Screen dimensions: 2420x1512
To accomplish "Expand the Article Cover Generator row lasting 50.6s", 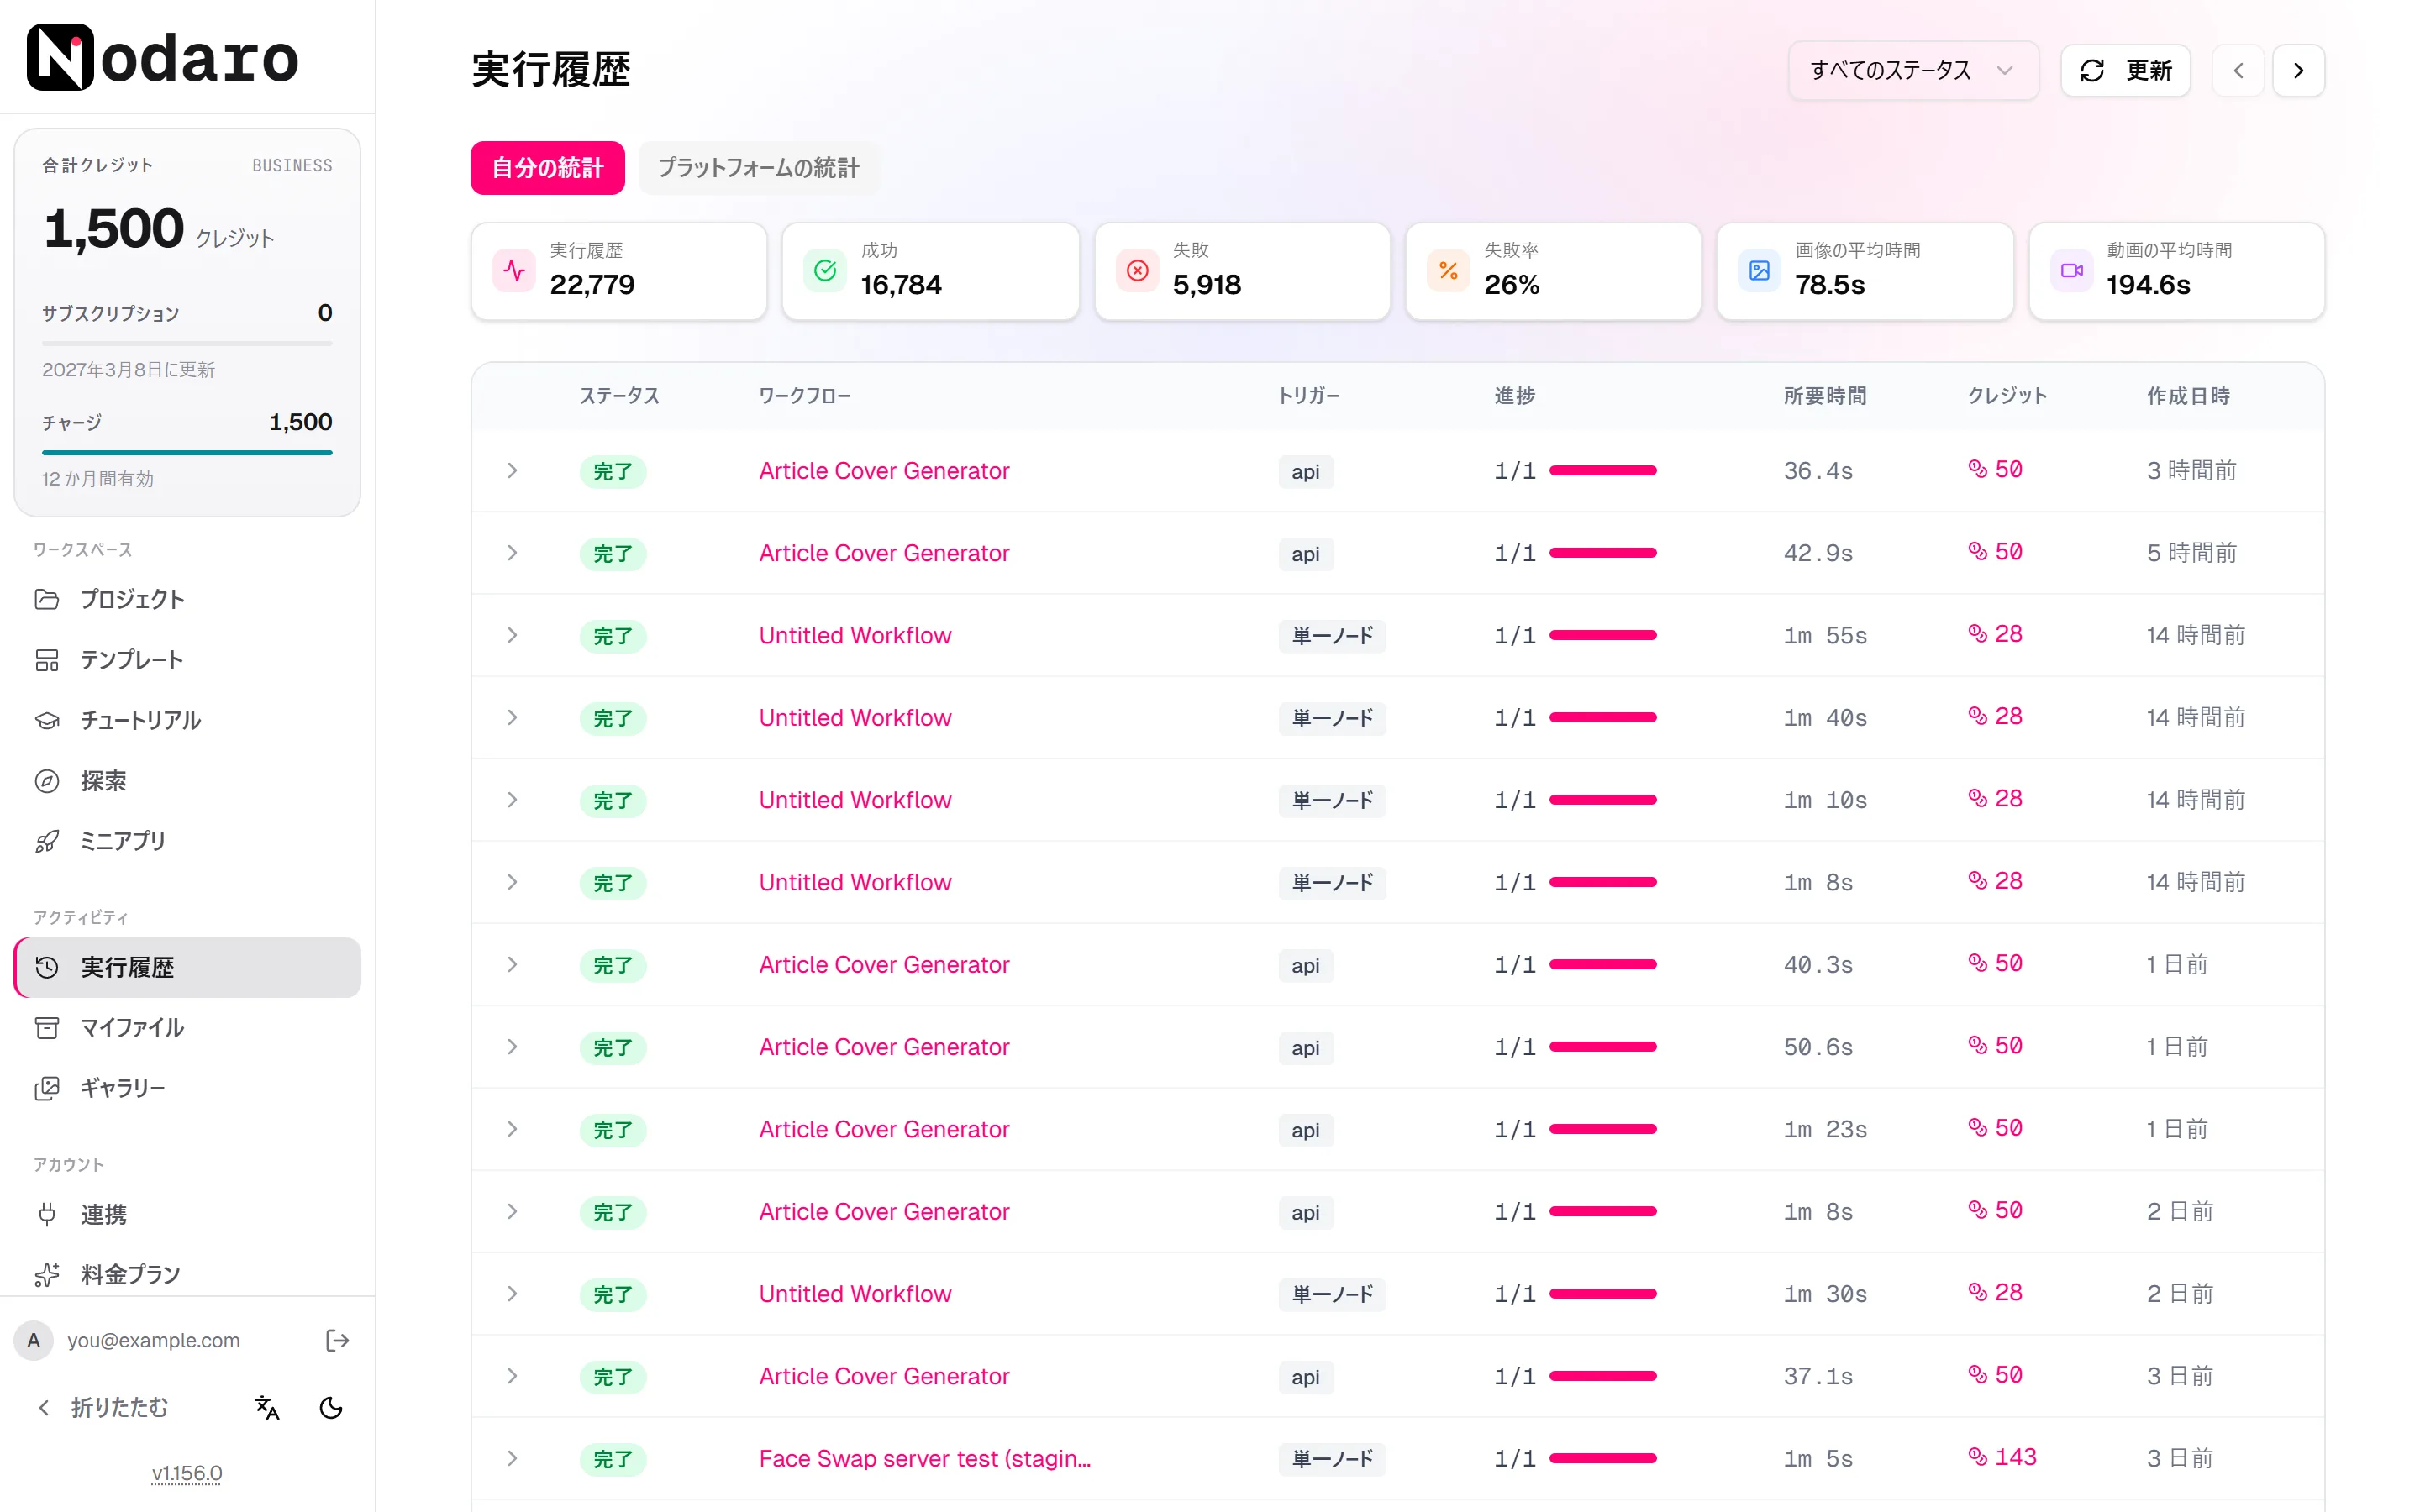I will pyautogui.click(x=512, y=1047).
